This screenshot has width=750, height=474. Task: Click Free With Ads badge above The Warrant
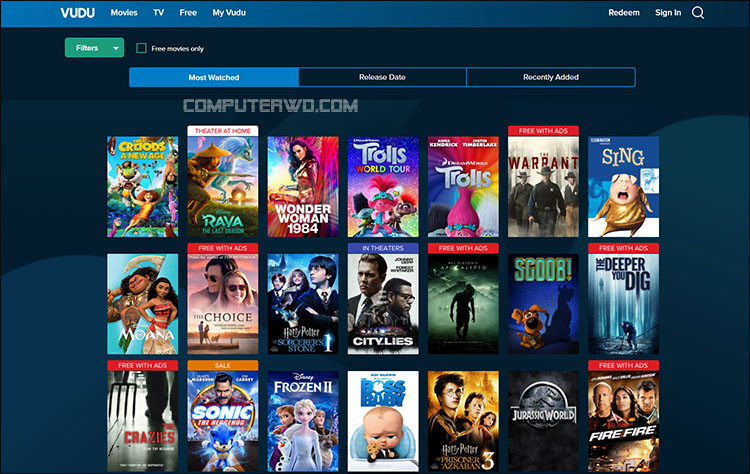543,131
